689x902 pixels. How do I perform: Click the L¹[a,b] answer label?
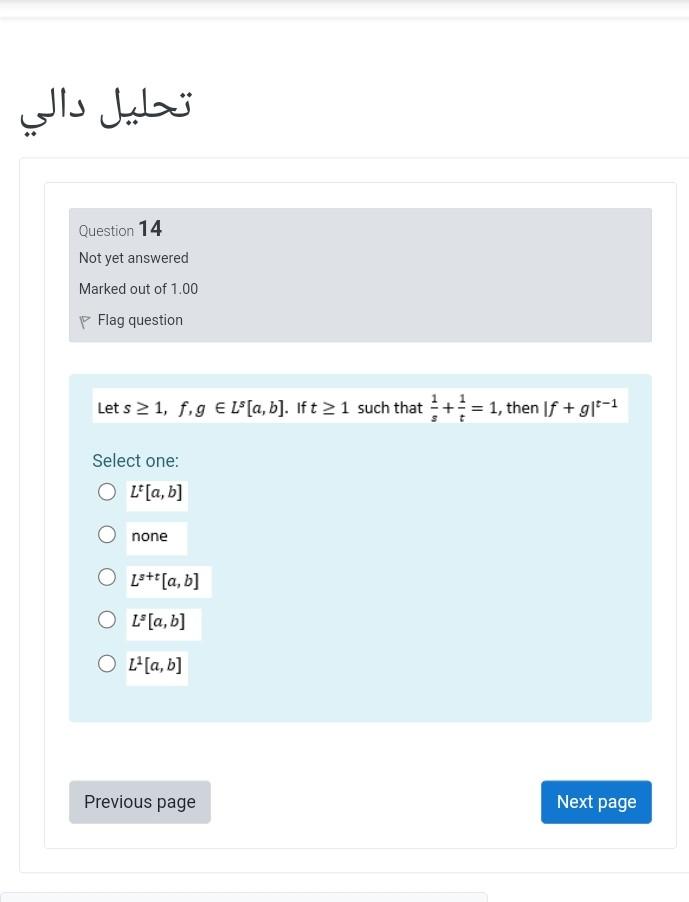click(x=156, y=668)
